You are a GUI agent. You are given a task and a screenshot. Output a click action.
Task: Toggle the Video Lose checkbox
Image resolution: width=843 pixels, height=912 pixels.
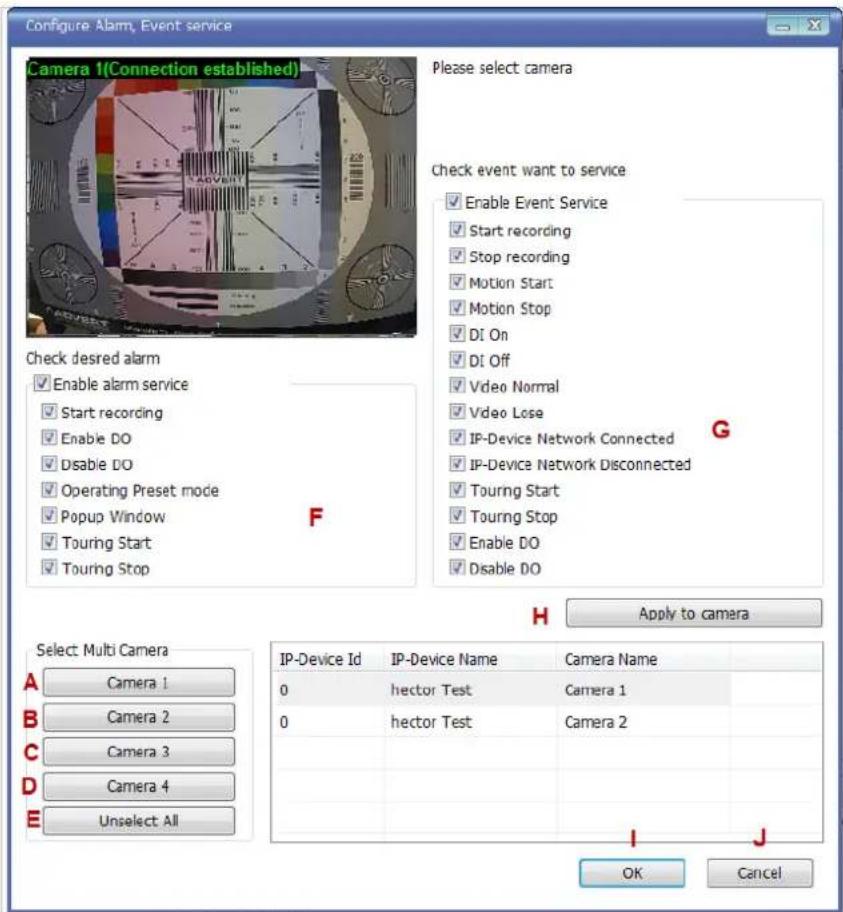pos(457,412)
